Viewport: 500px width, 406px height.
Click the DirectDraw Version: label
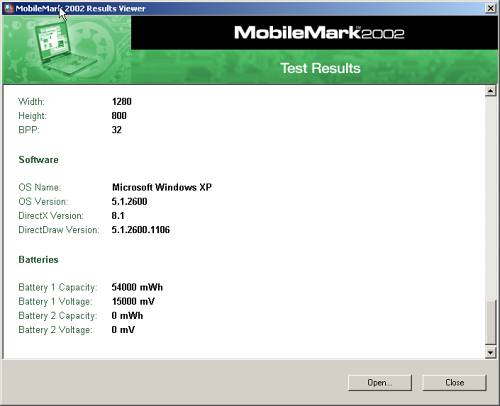59,230
